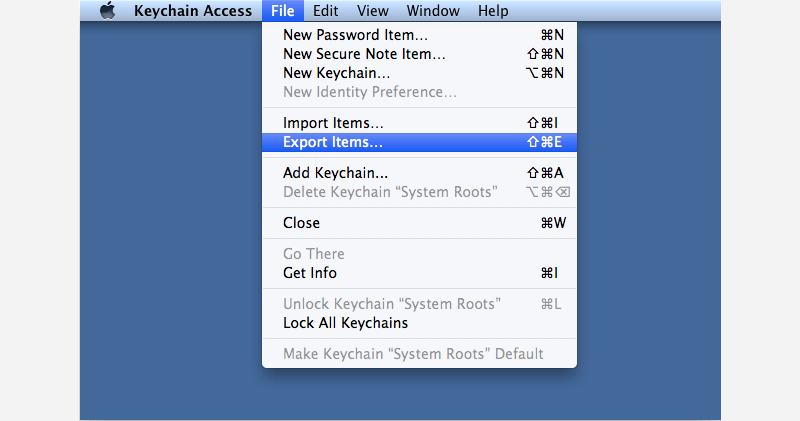The height and width of the screenshot is (421, 800).
Task: Create a New Keychain
Action: click(x=336, y=73)
